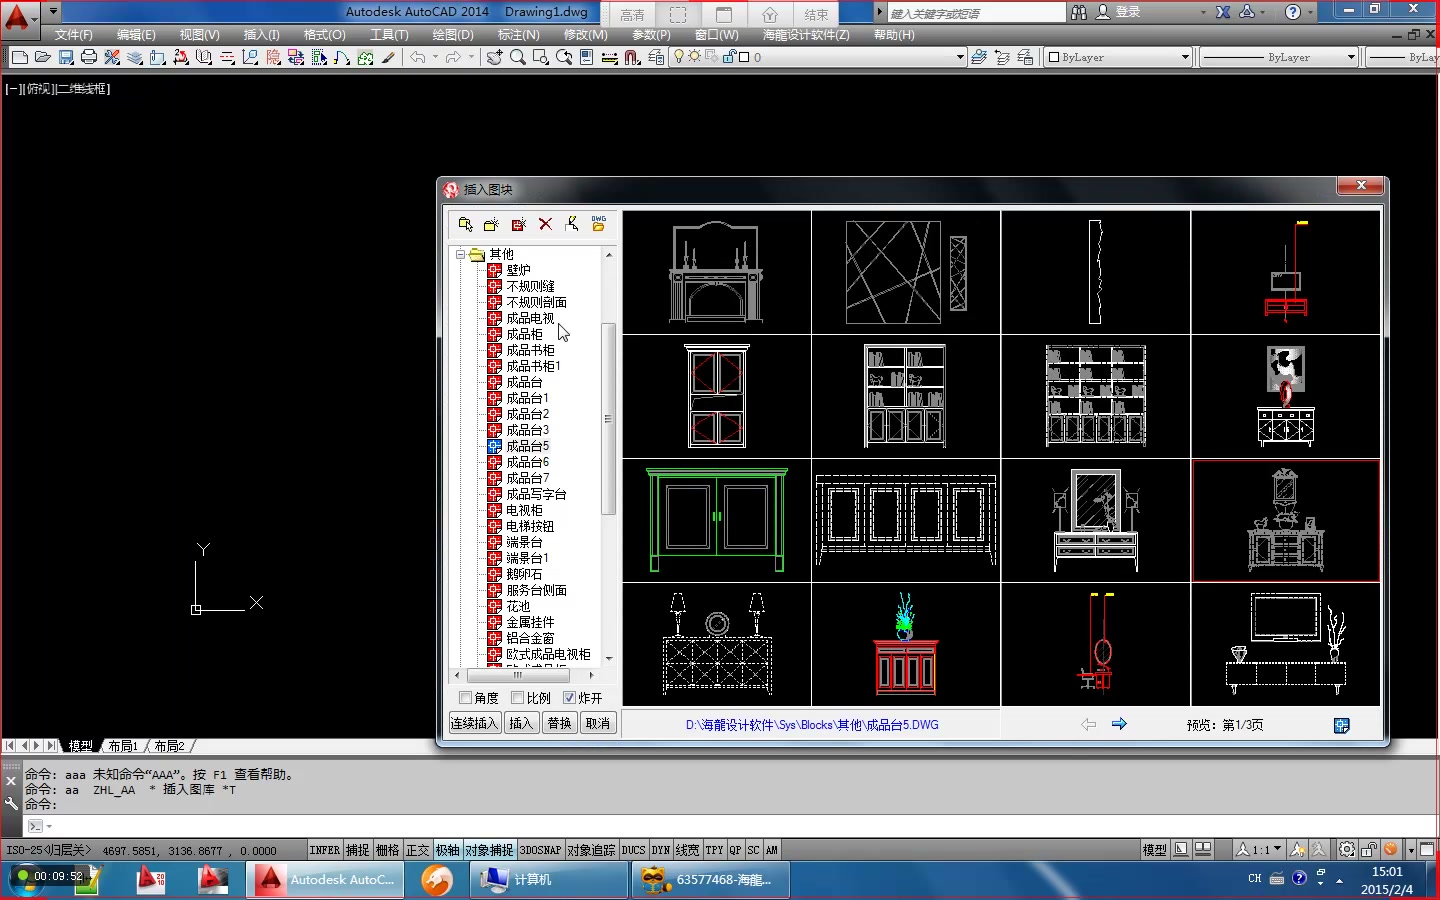This screenshot has height=900, width=1440.
Task: Open the 海龍设计软件(Z) menu
Action: 806,35
